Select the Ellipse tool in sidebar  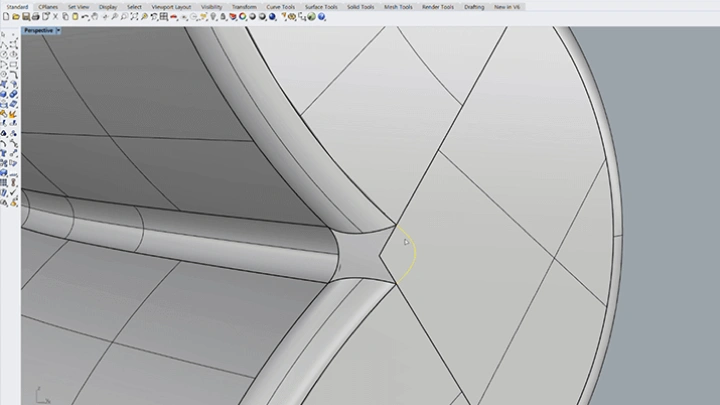click(13, 54)
